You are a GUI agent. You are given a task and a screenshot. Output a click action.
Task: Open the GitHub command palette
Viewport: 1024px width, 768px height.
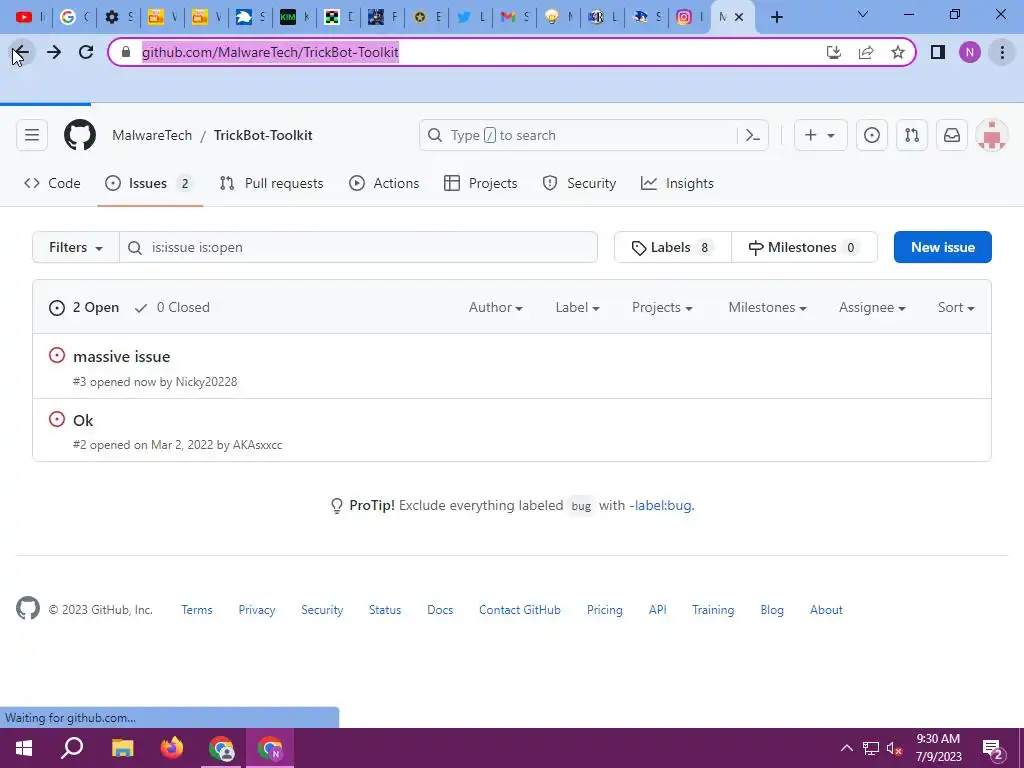coord(753,135)
